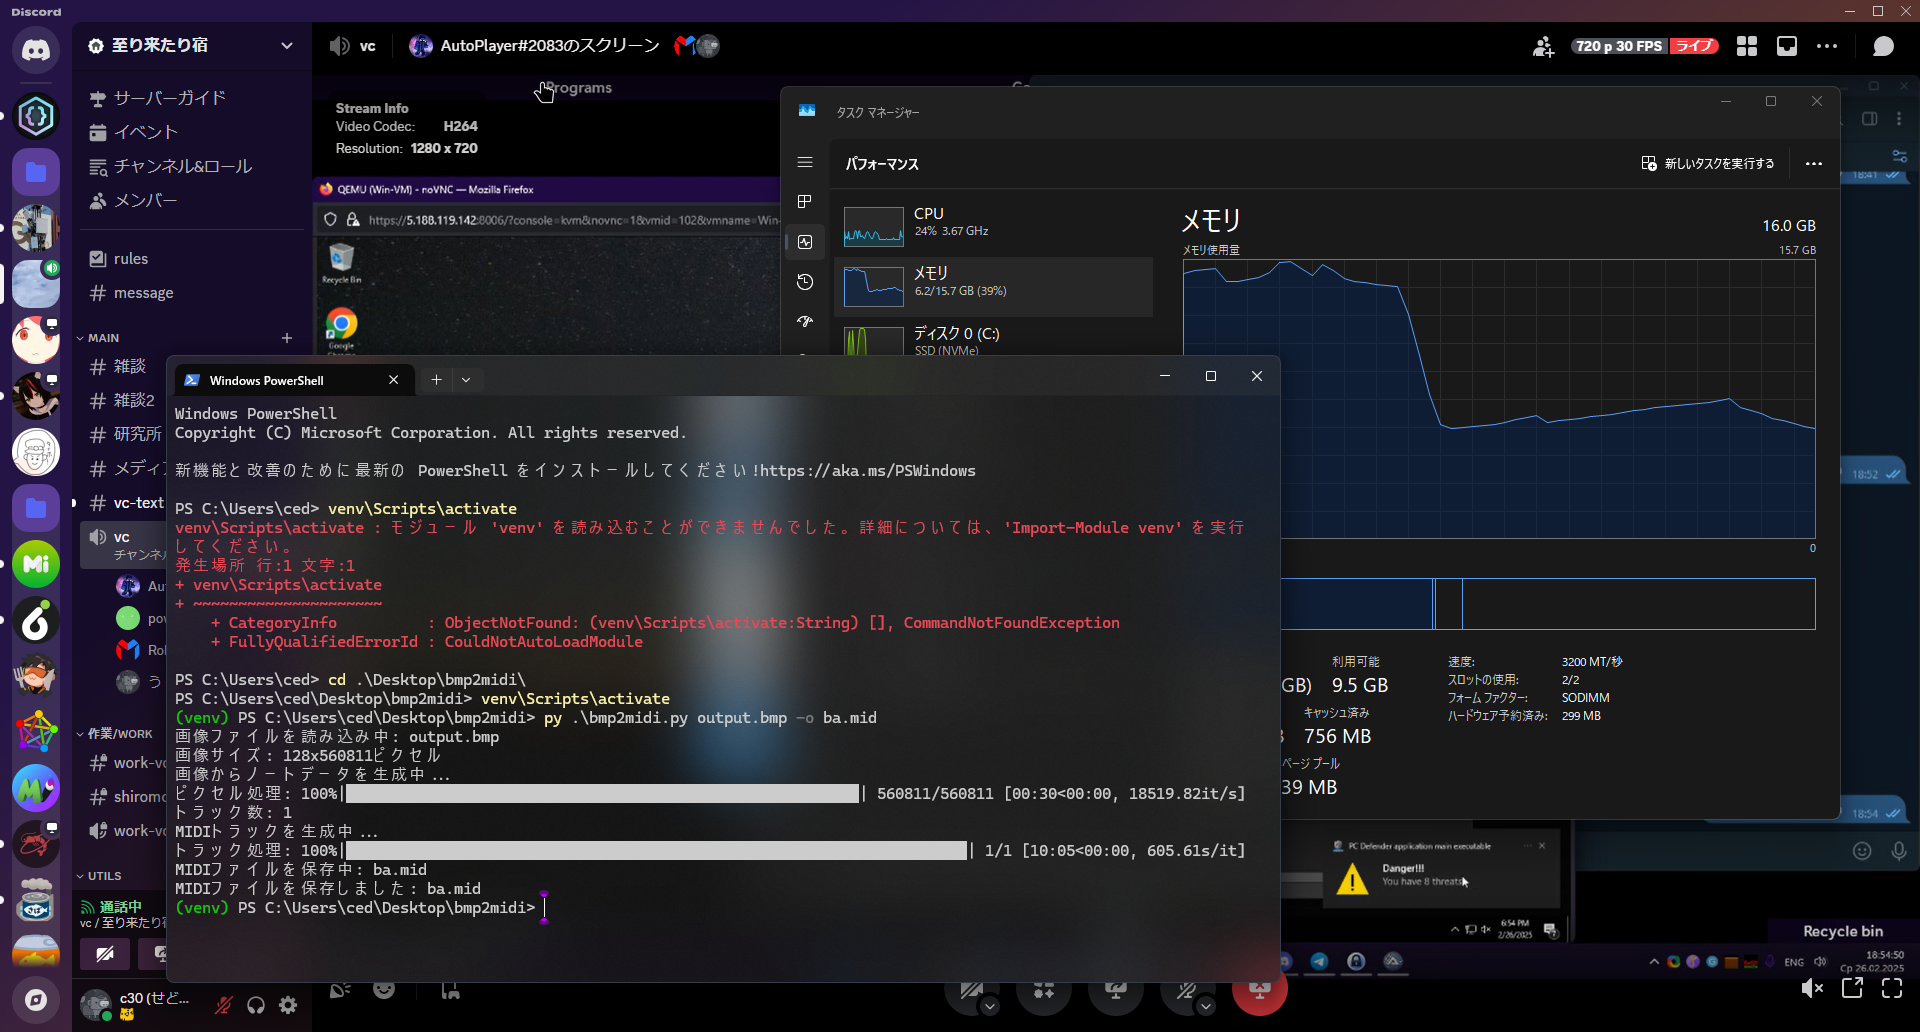Click the invite people icon in voice header
The width and height of the screenshot is (1920, 1032).
coord(1543,46)
